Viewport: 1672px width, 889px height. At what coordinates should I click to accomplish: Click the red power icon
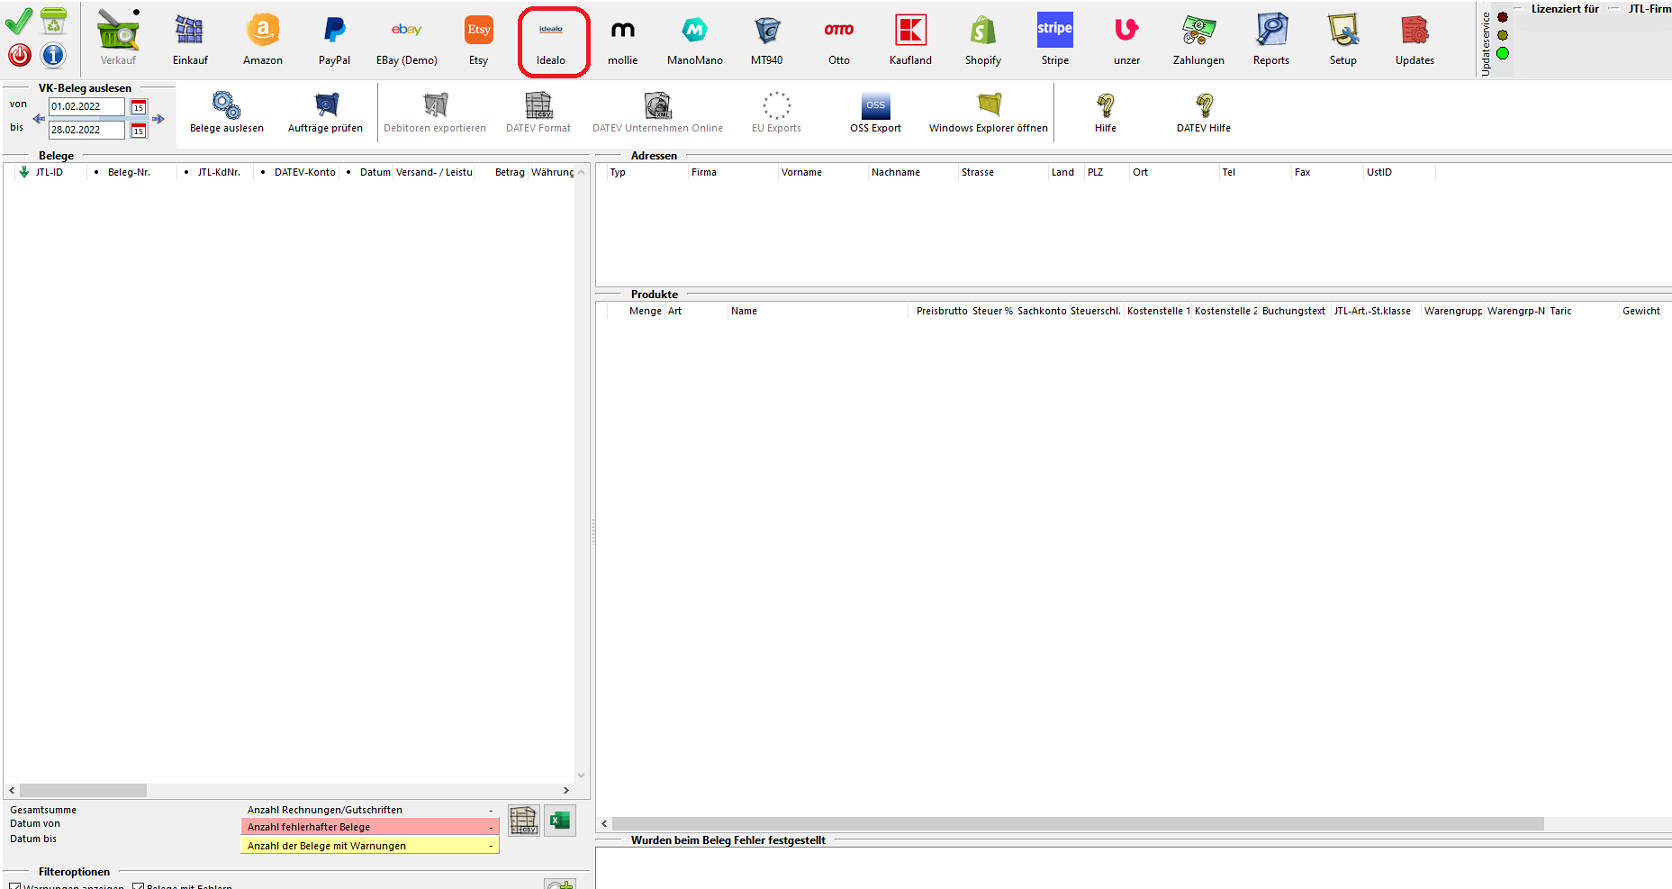pyautogui.click(x=20, y=55)
